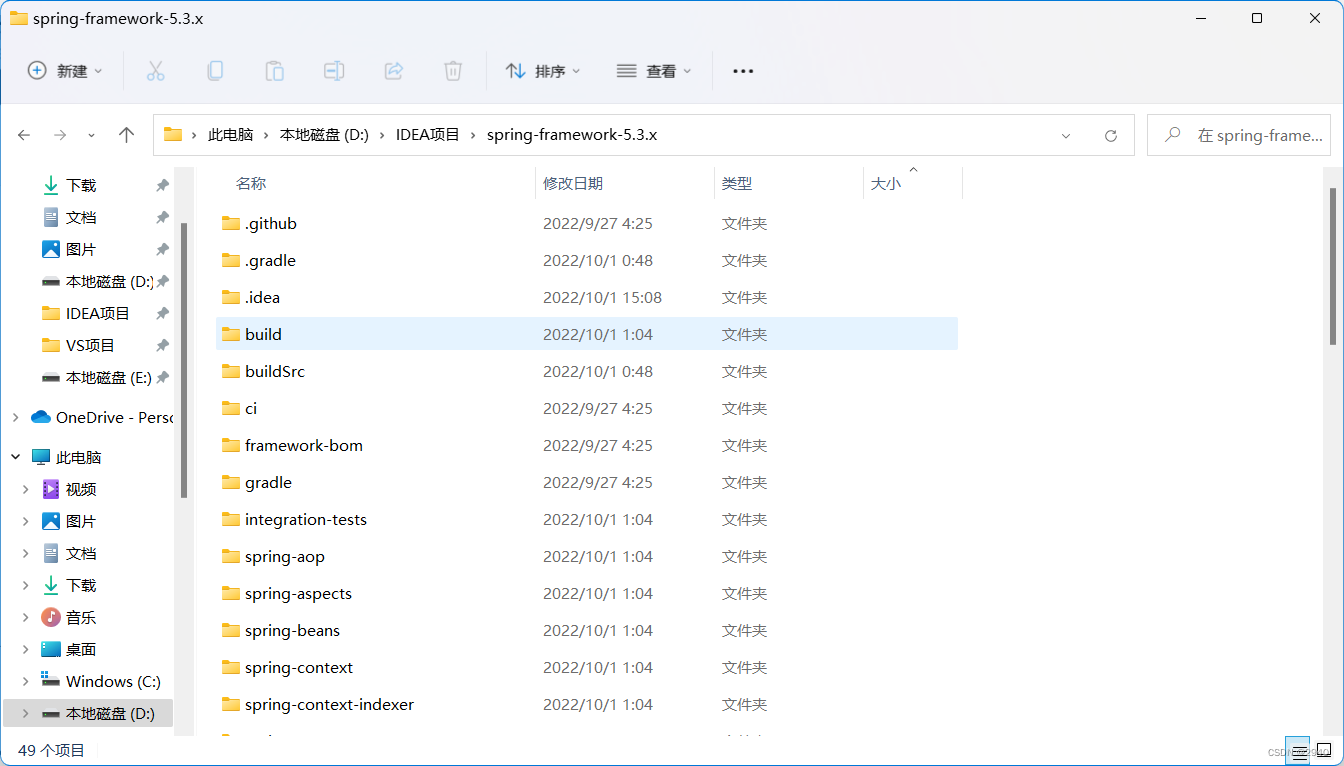Screen dimensions: 1344x766
Task: Select IDEA项目 in quick access
Action: click(98, 313)
